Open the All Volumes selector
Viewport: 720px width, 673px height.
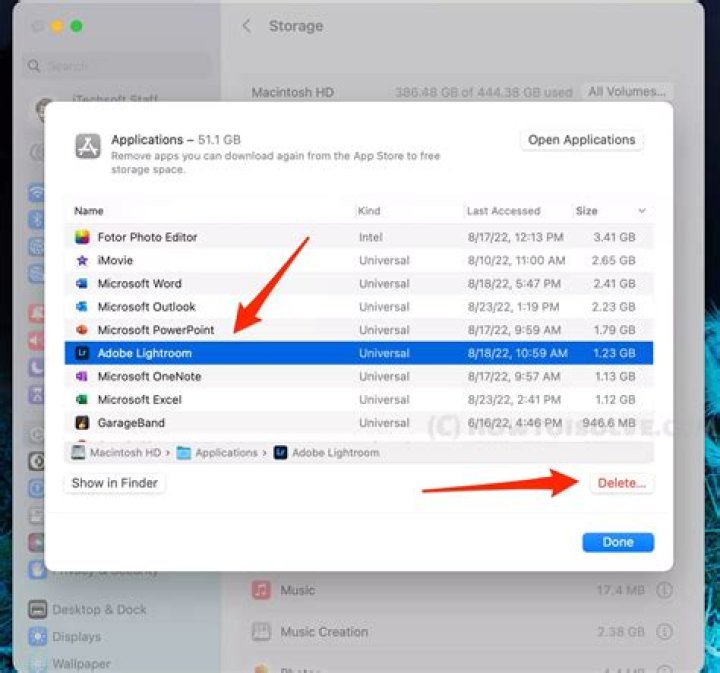point(627,91)
